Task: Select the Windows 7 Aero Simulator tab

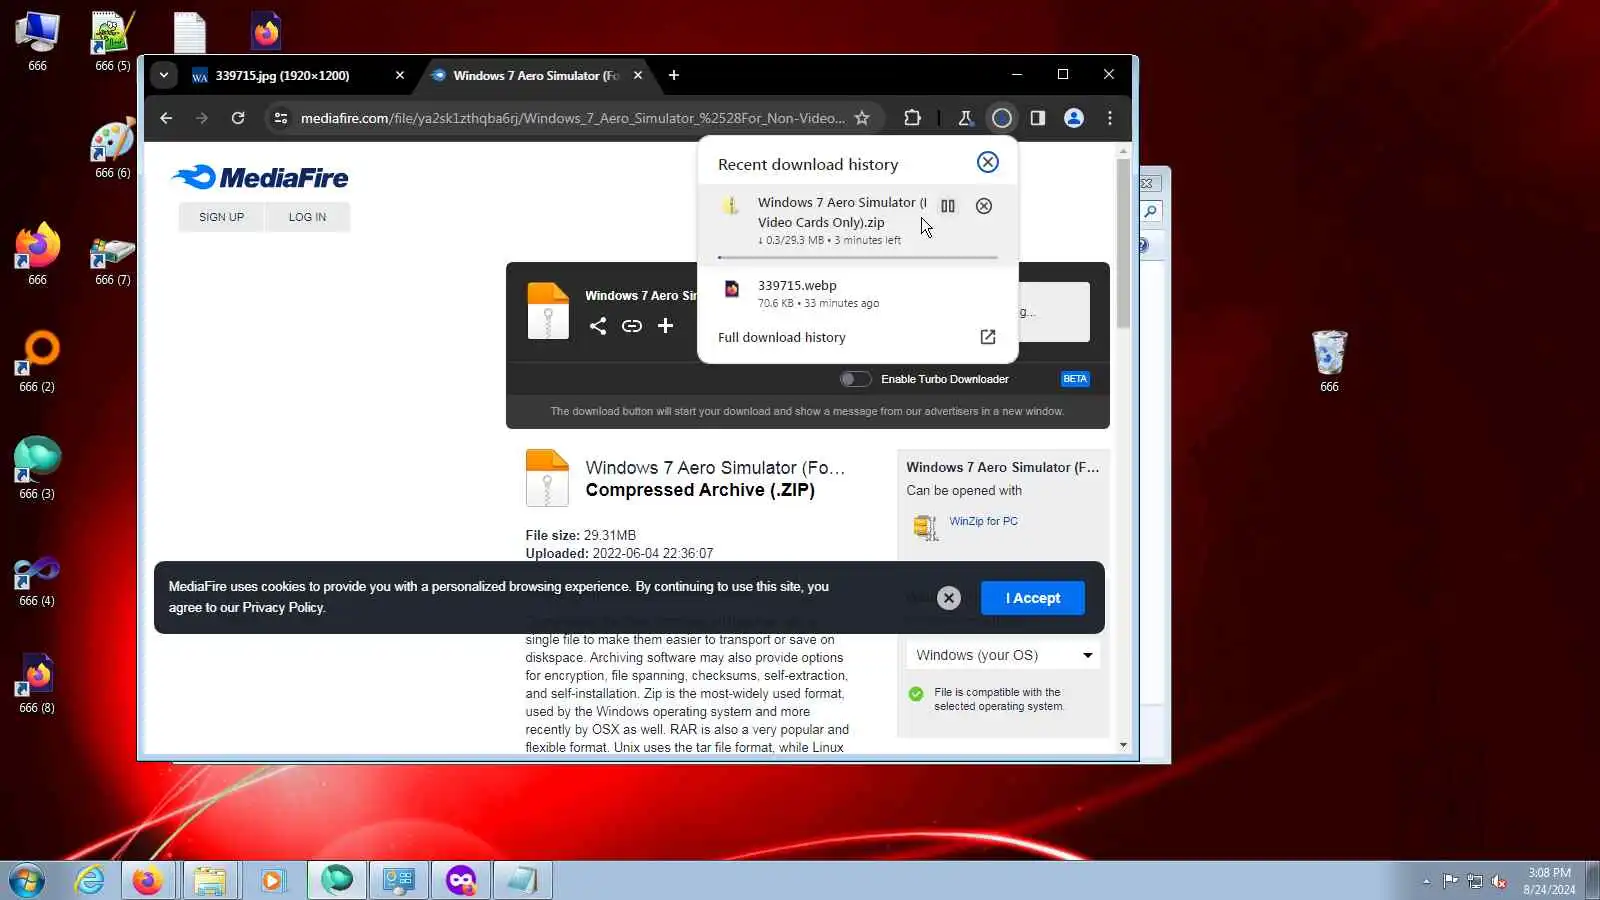Action: click(537, 75)
